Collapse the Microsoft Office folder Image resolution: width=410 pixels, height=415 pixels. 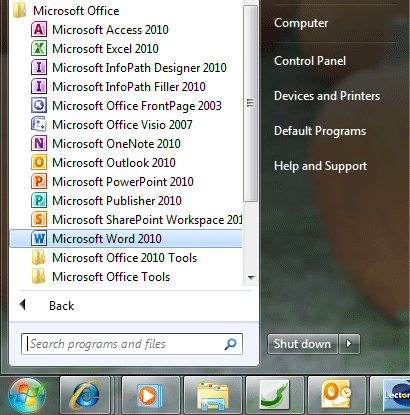[66, 11]
